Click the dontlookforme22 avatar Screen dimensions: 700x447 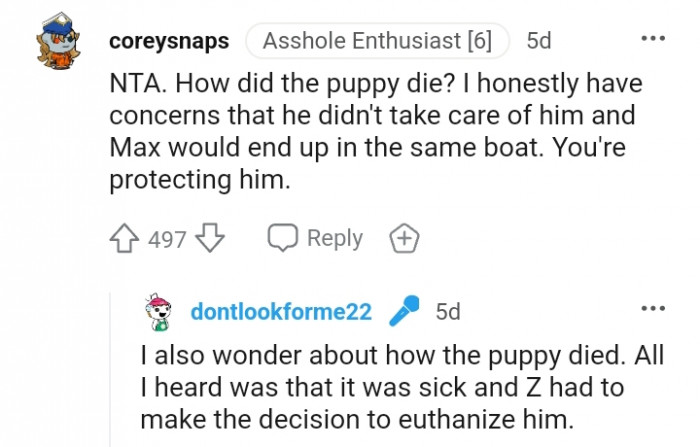160,312
